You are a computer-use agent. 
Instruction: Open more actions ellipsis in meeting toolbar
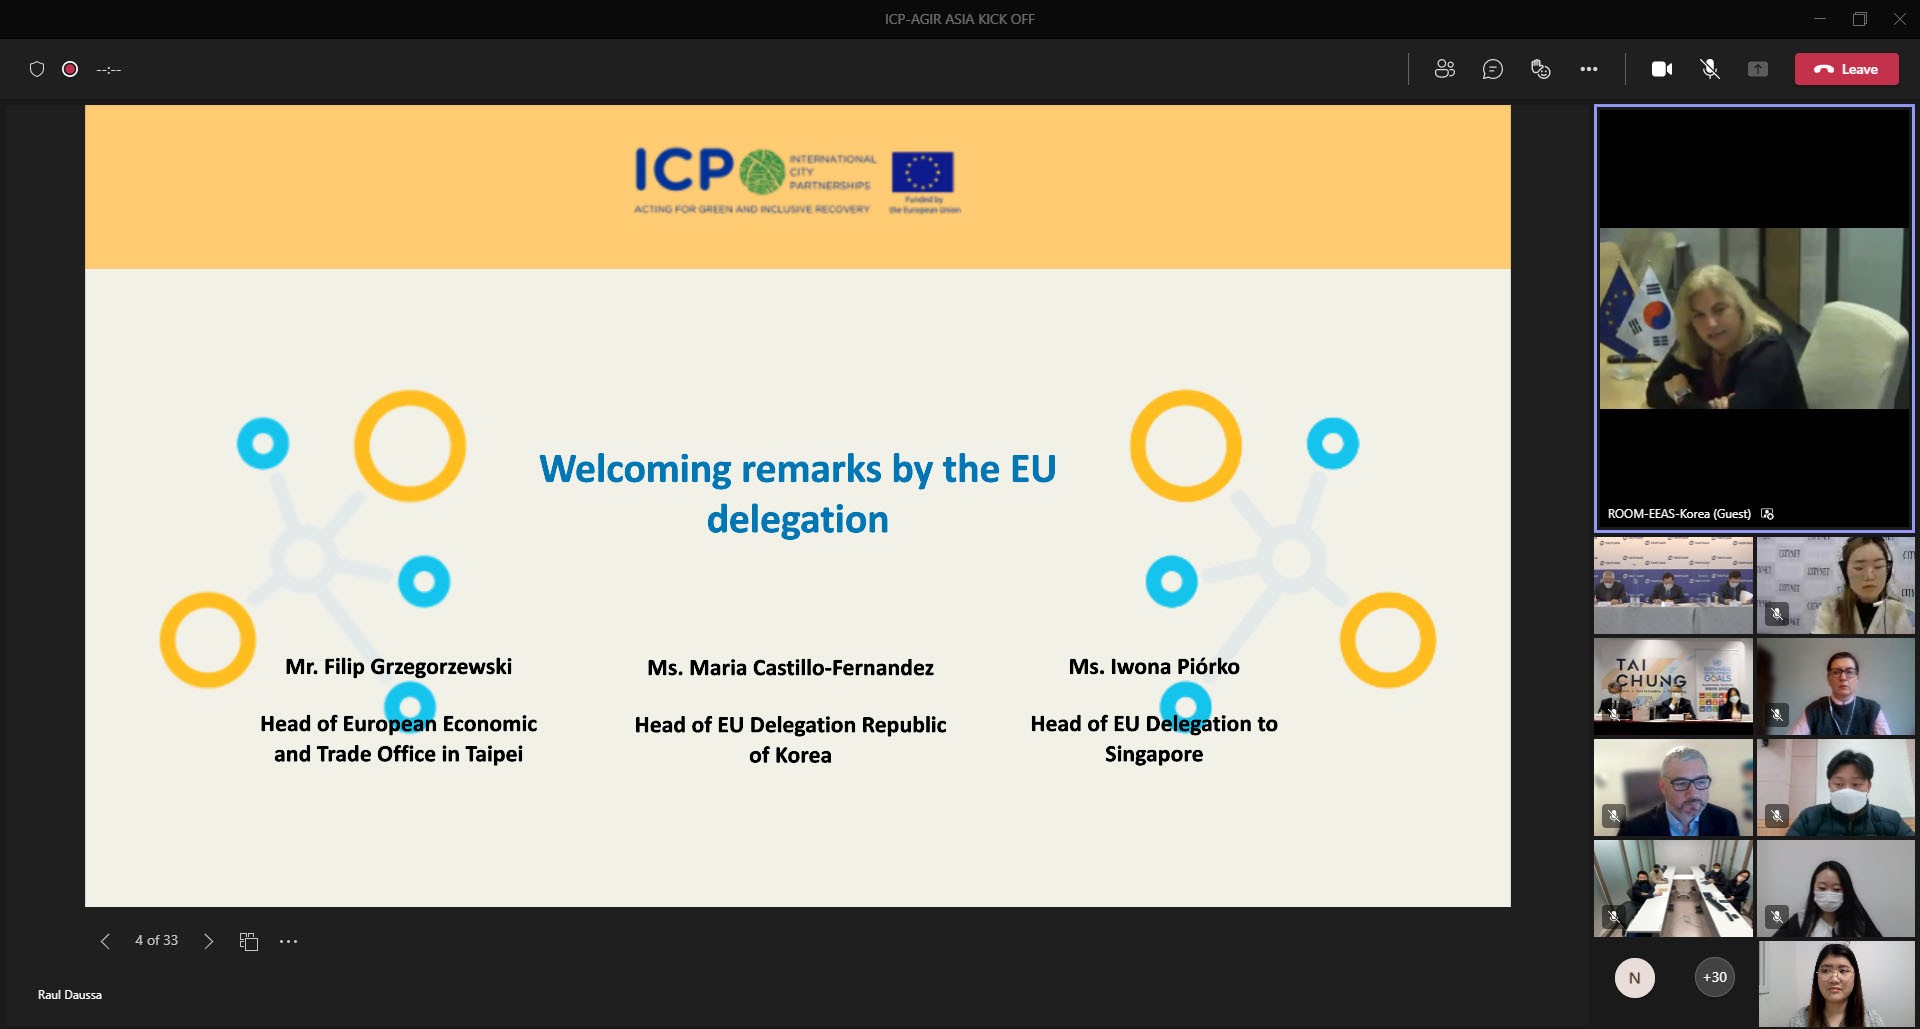click(x=1588, y=69)
